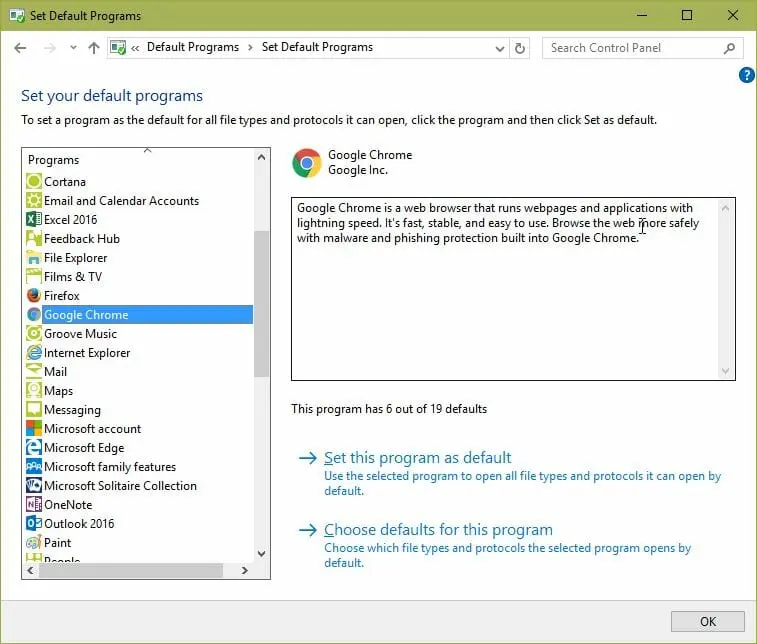Click the Outlook 2016 icon
Viewport: 757px width, 644px height.
click(x=34, y=523)
